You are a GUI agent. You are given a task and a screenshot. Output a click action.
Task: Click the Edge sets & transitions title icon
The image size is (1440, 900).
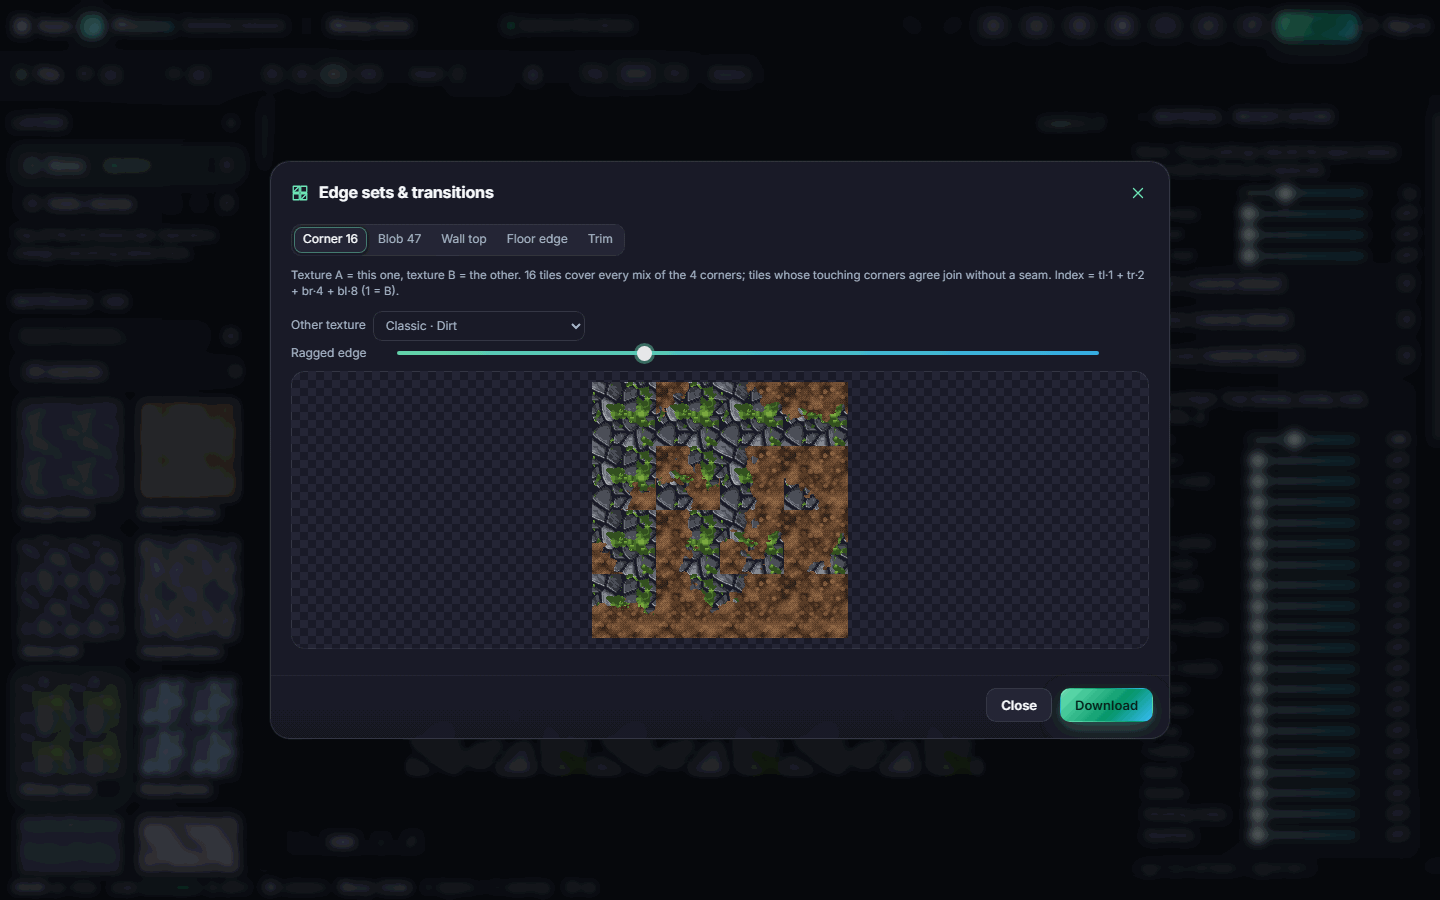coord(300,193)
